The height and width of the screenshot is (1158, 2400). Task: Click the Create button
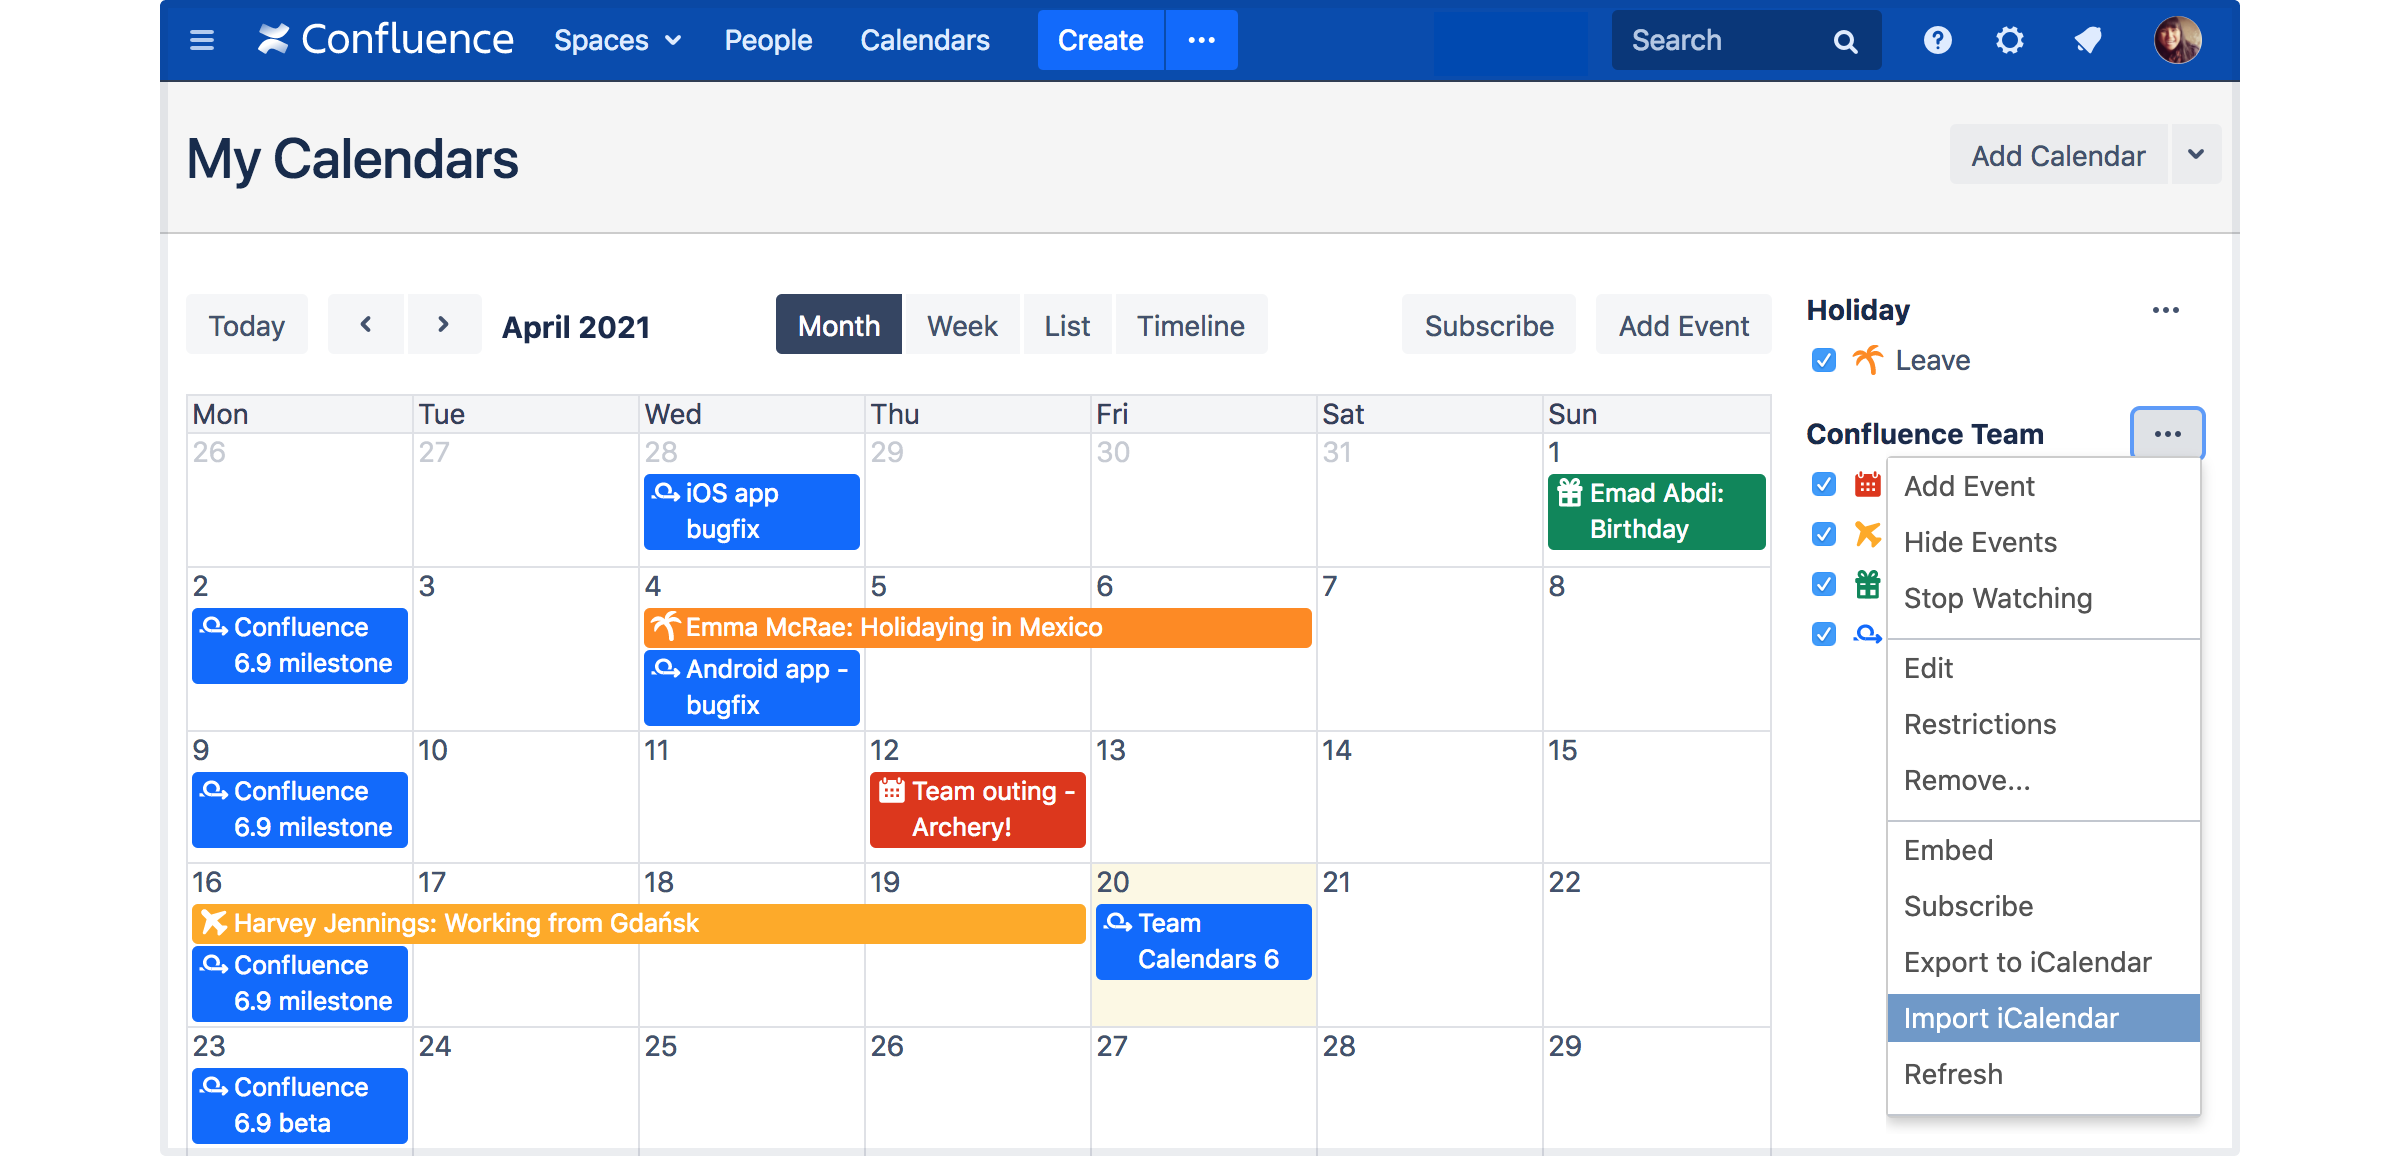coord(1100,40)
